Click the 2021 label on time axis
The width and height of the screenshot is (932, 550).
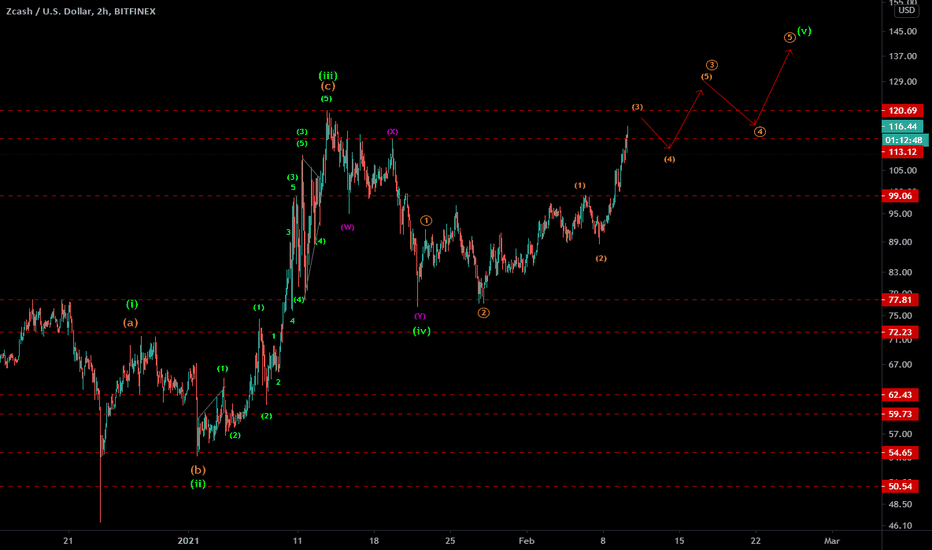(188, 541)
